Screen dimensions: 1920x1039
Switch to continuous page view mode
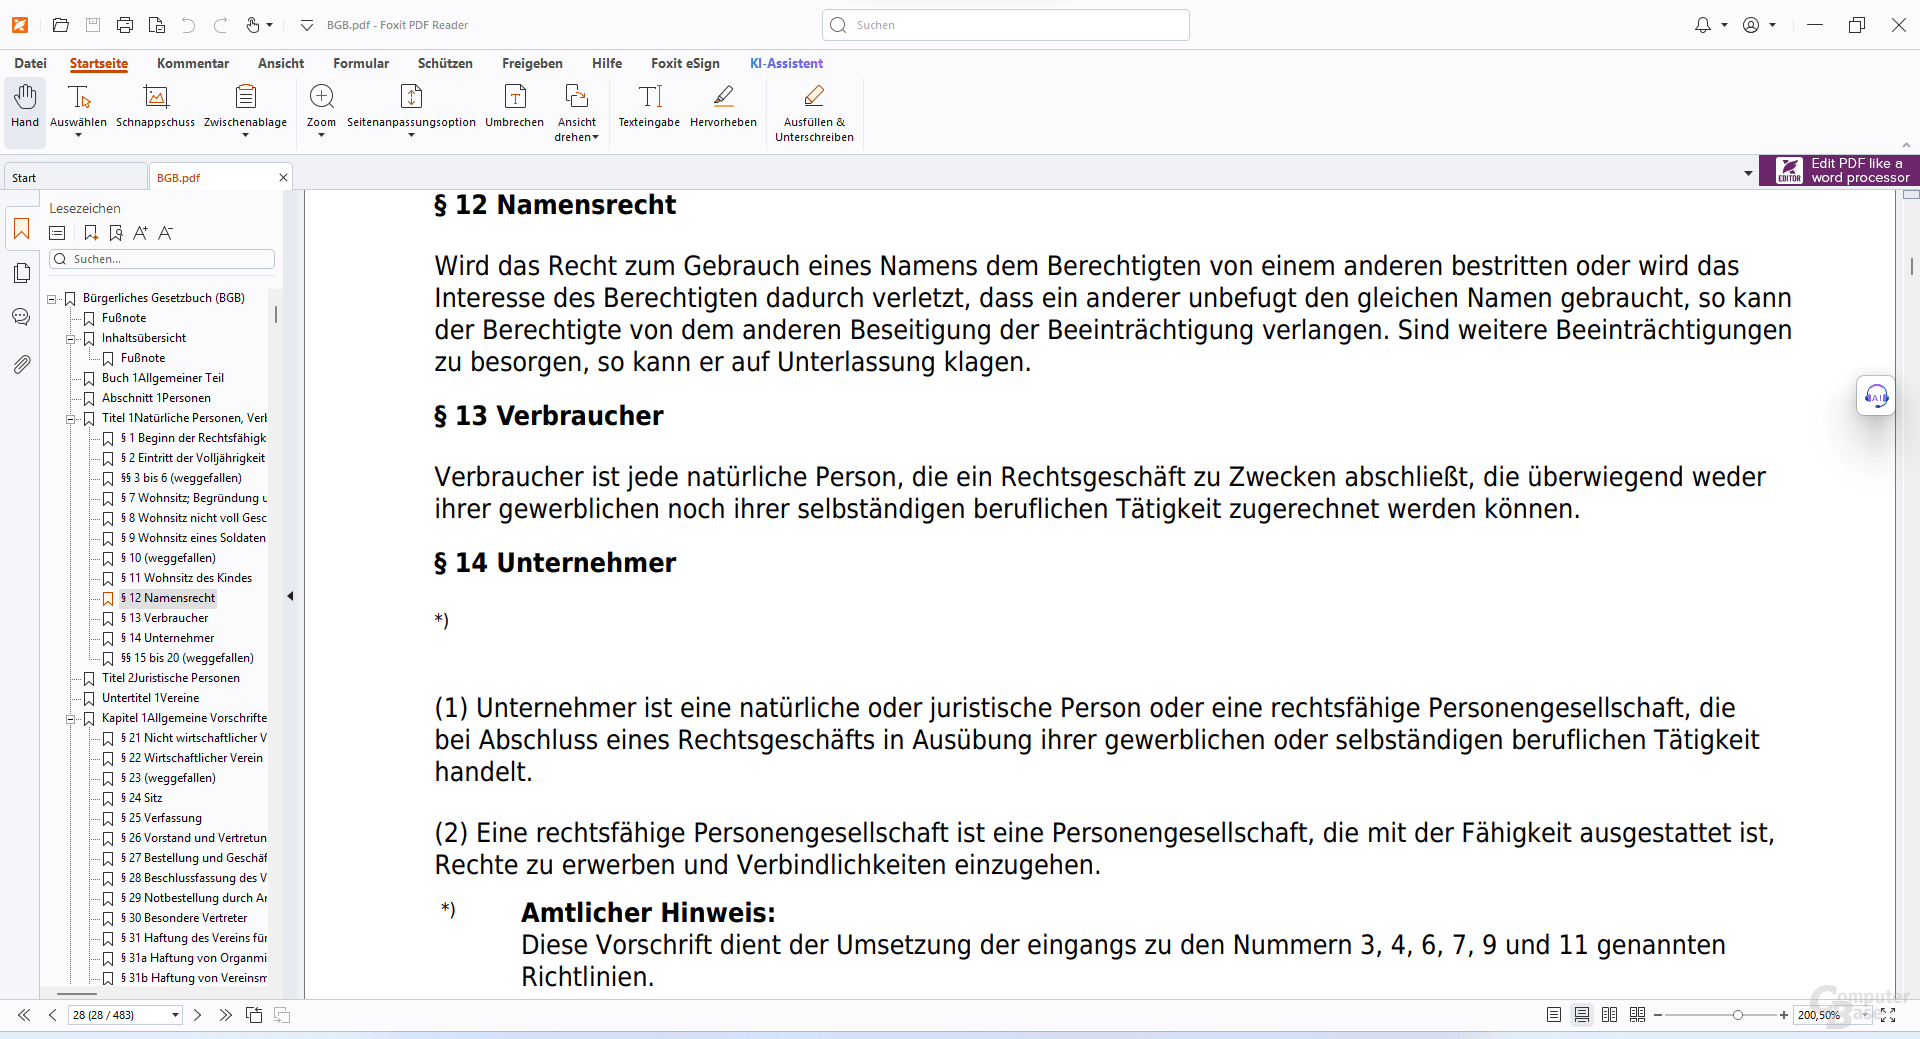coord(1581,1015)
